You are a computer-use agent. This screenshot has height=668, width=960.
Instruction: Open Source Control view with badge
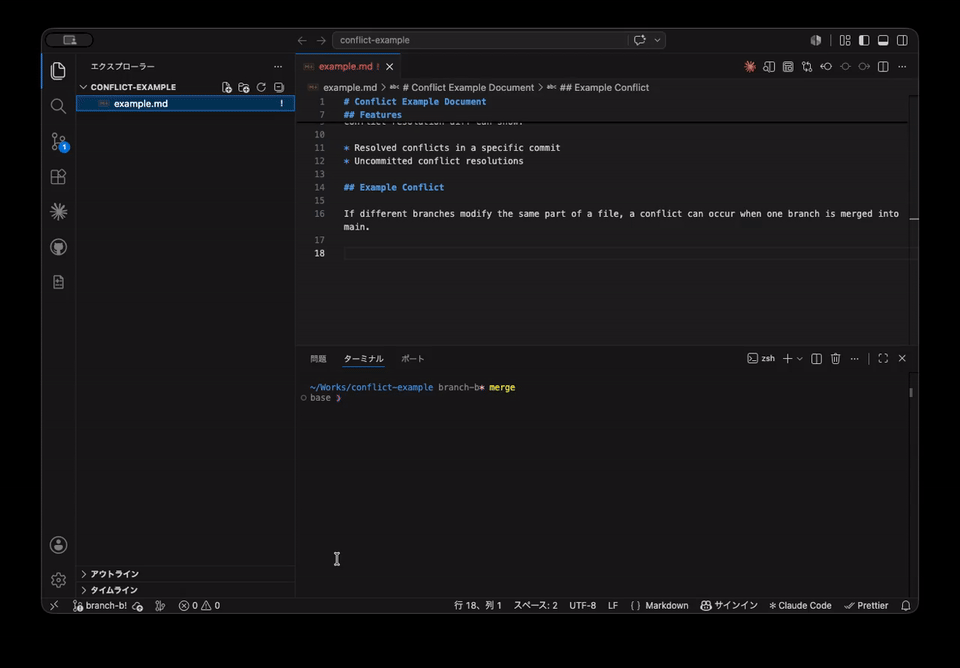click(x=59, y=141)
